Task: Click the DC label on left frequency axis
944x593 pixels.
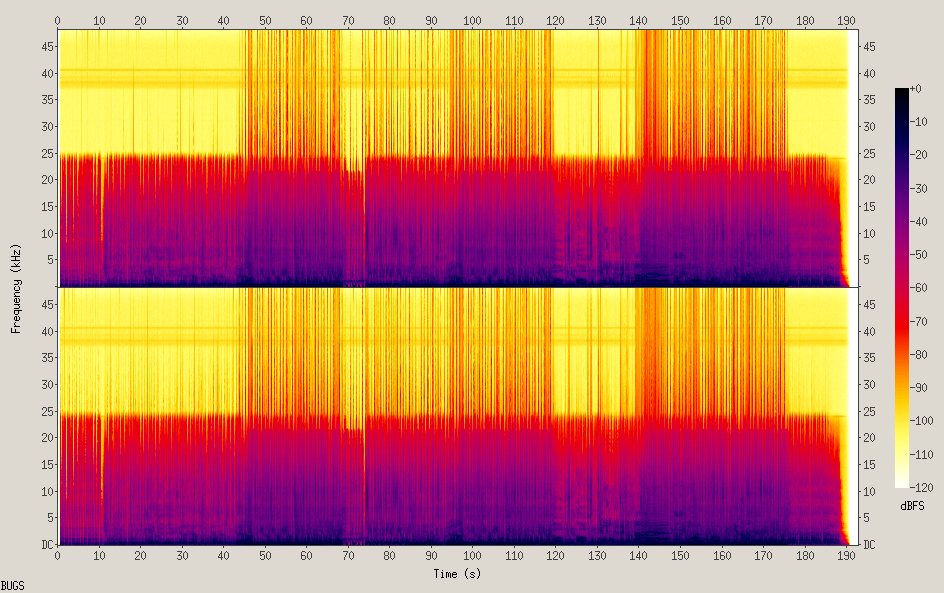Action: pyautogui.click(x=46, y=545)
